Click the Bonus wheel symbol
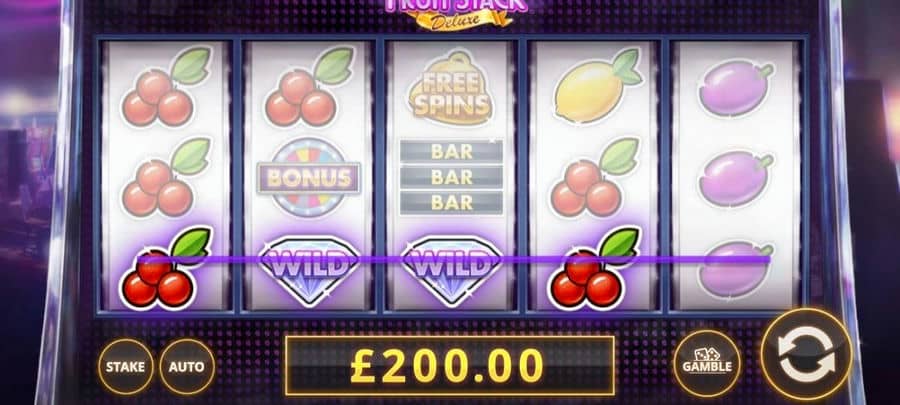This screenshot has height=405, width=900. click(x=309, y=177)
